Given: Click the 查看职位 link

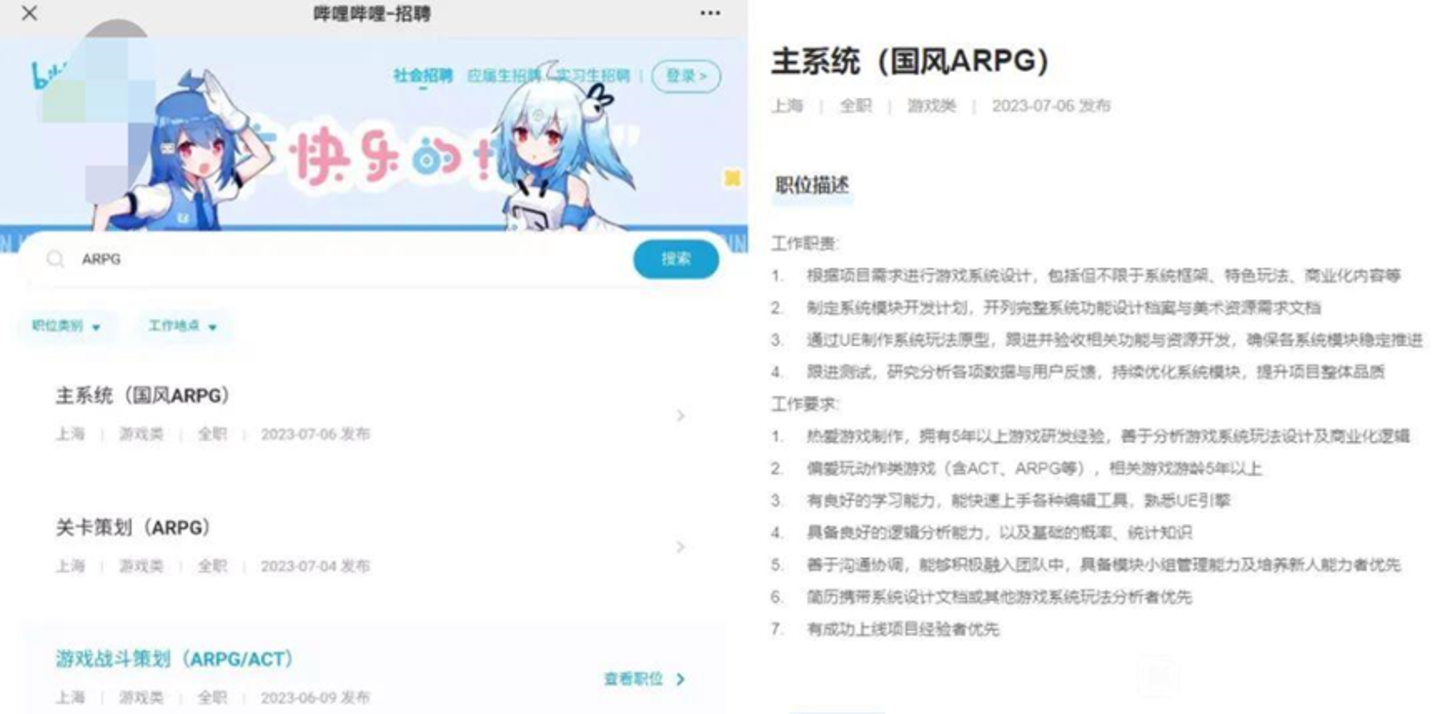Looking at the screenshot, I should (633, 679).
